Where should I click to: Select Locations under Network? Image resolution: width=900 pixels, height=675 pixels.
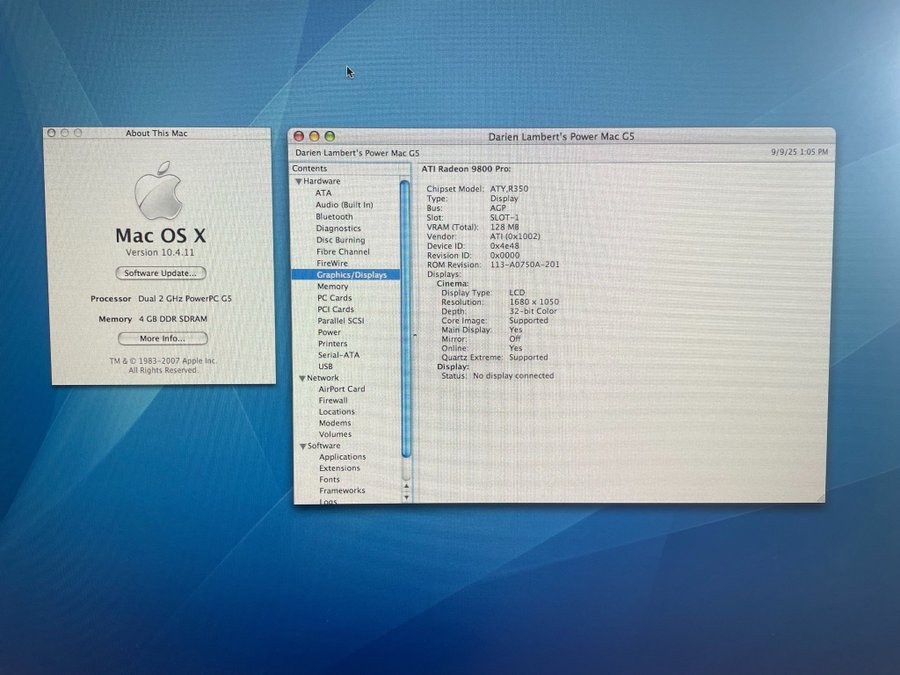coord(336,412)
